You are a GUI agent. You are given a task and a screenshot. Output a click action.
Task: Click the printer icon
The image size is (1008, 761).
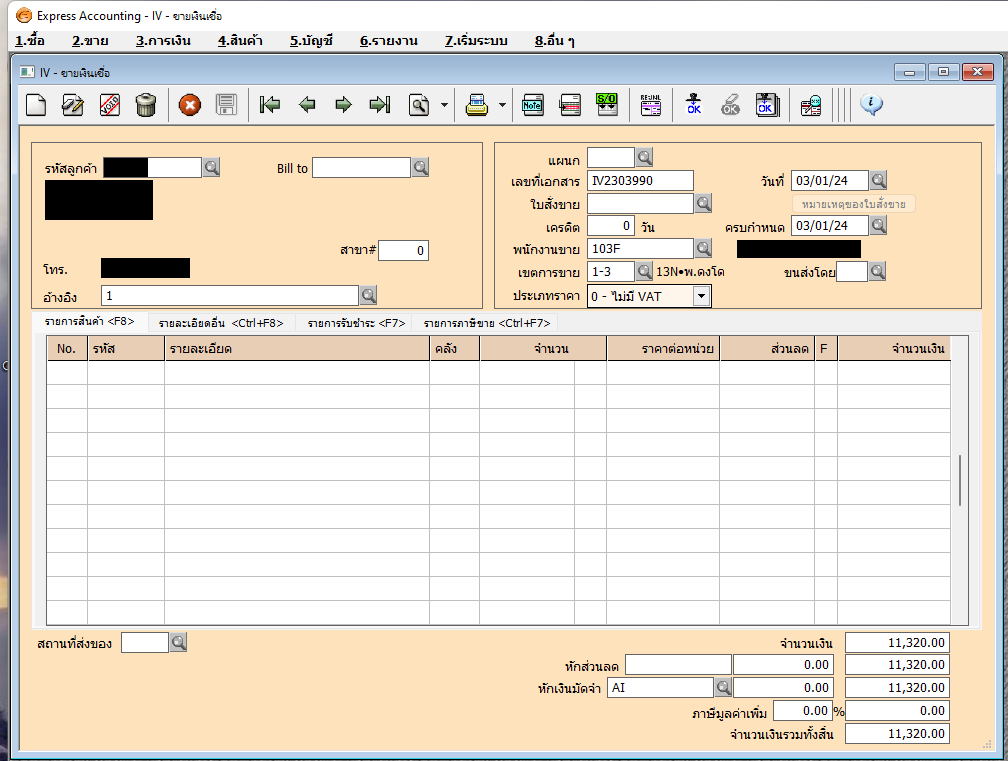point(478,105)
